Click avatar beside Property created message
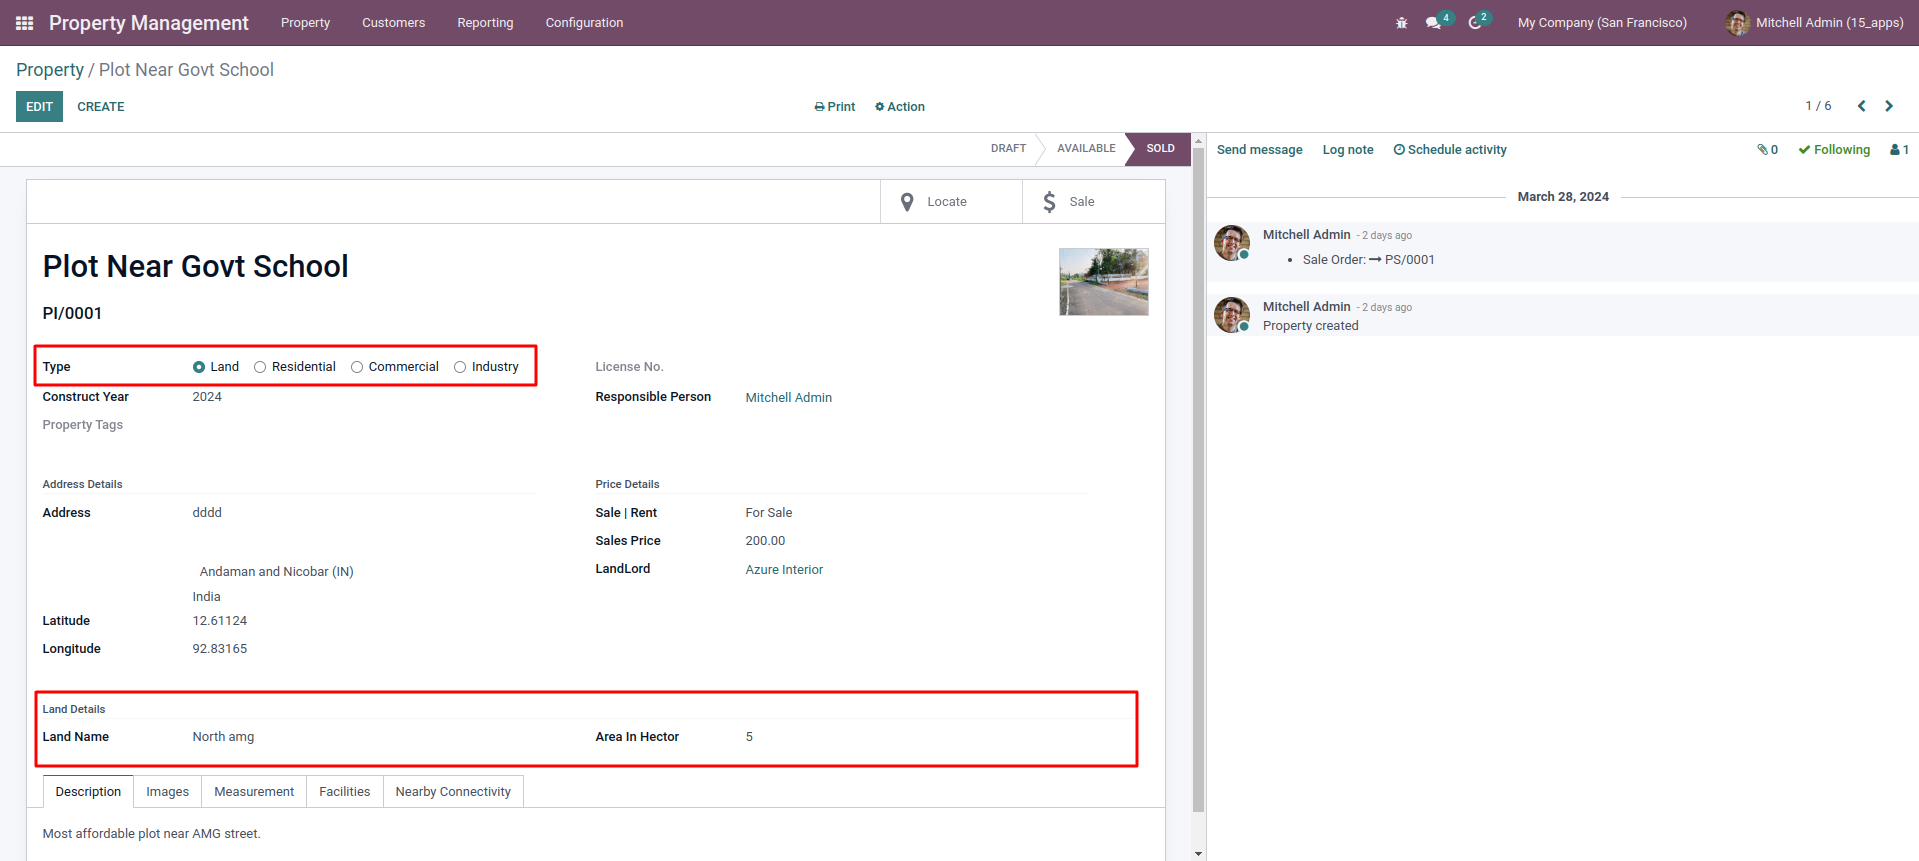This screenshot has width=1919, height=861. click(1232, 315)
